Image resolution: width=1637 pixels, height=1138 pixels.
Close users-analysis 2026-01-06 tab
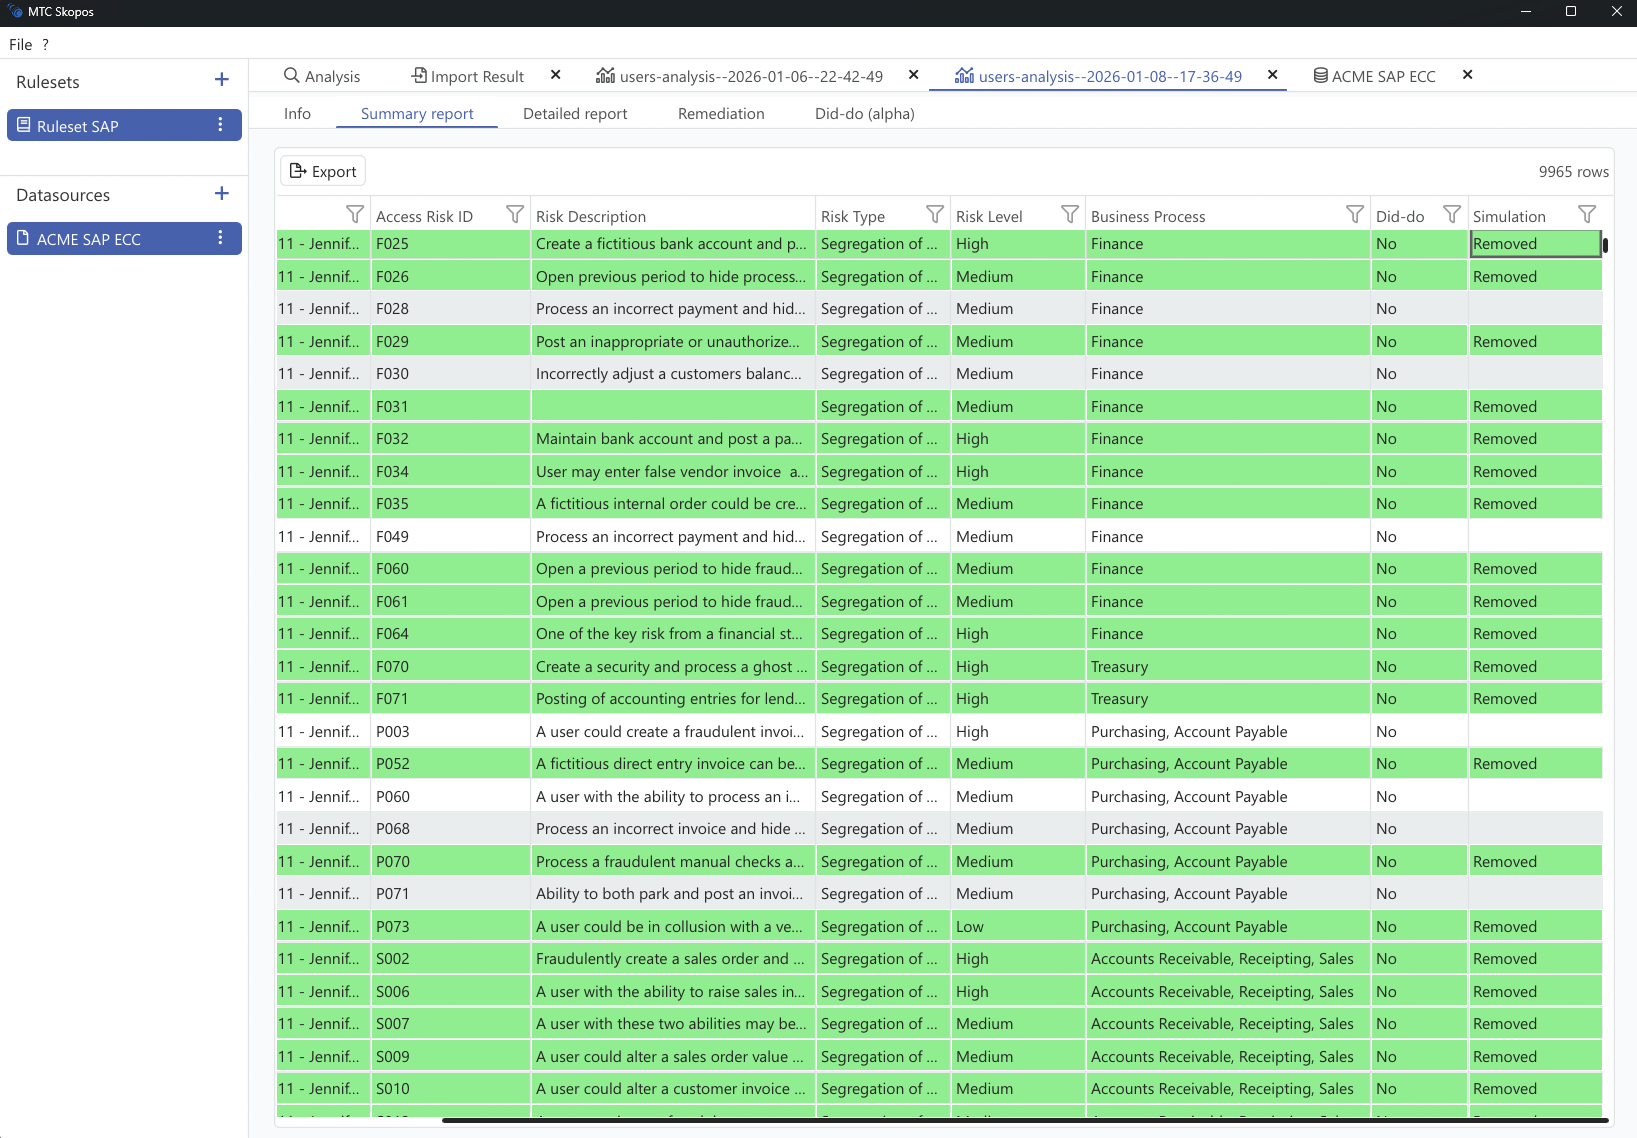pyautogui.click(x=913, y=75)
